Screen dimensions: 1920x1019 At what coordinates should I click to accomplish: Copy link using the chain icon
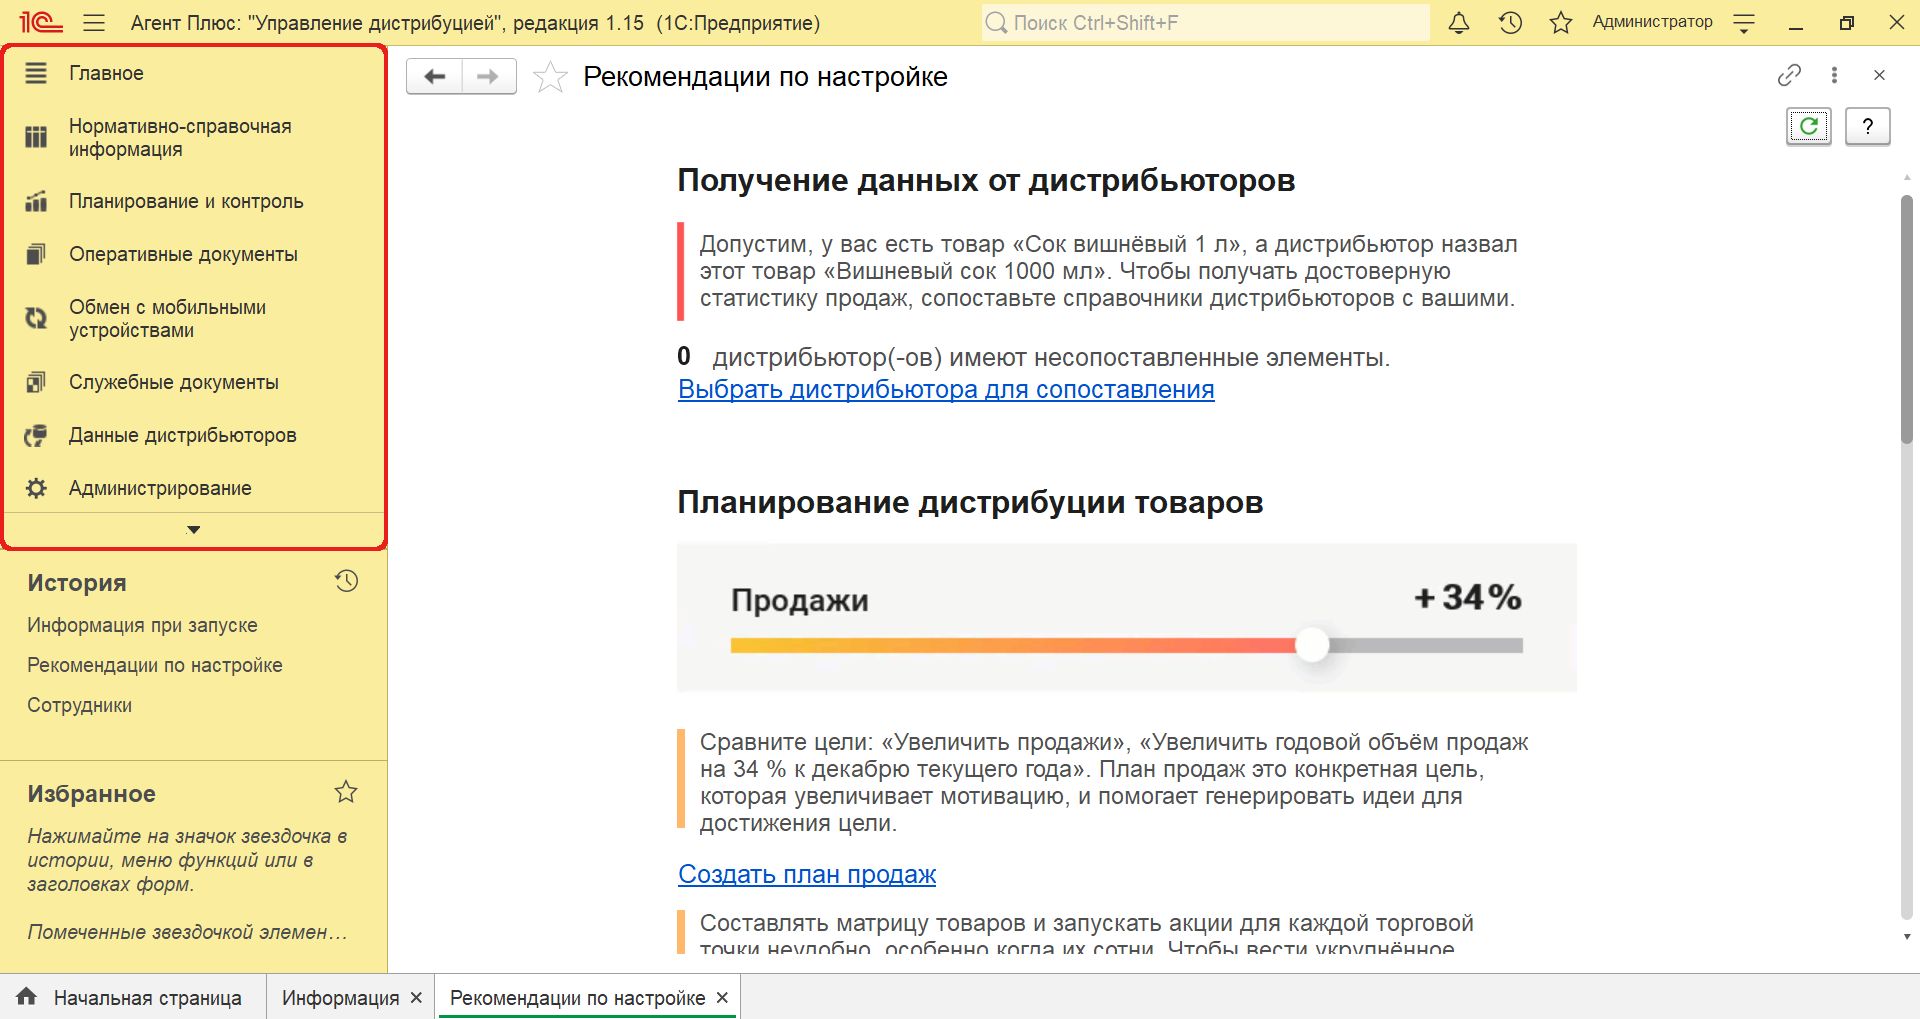pyautogui.click(x=1789, y=75)
